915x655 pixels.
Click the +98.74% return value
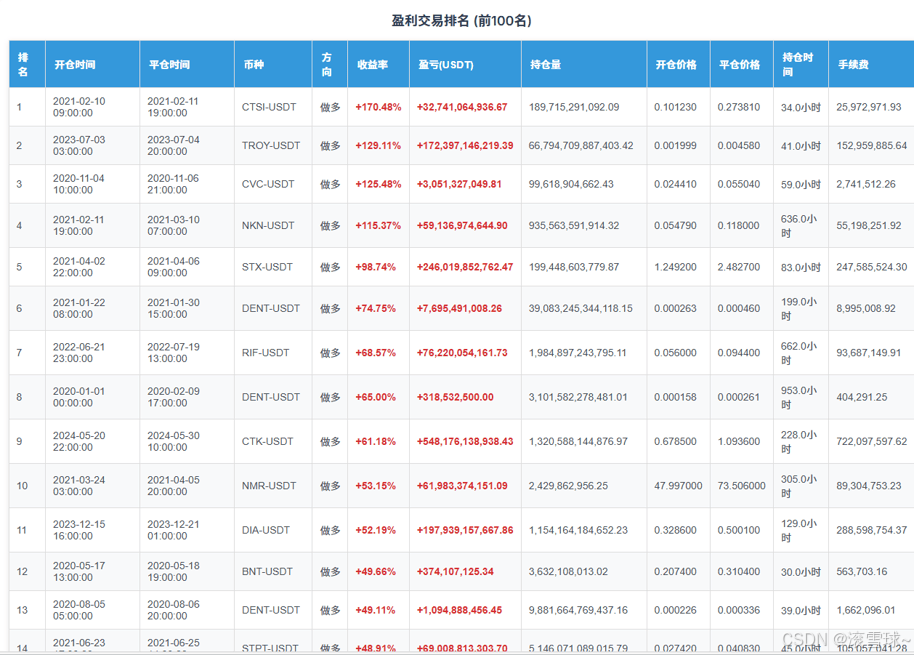coord(375,267)
